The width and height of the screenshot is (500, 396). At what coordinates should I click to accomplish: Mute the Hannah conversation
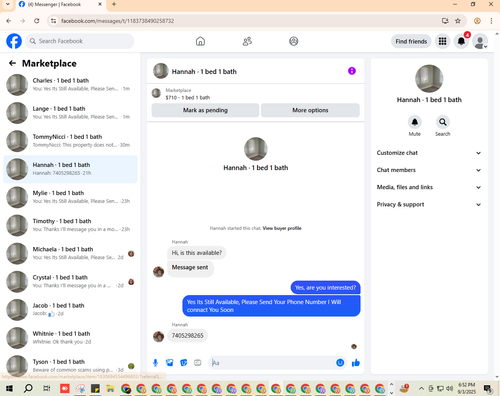pyautogui.click(x=415, y=122)
